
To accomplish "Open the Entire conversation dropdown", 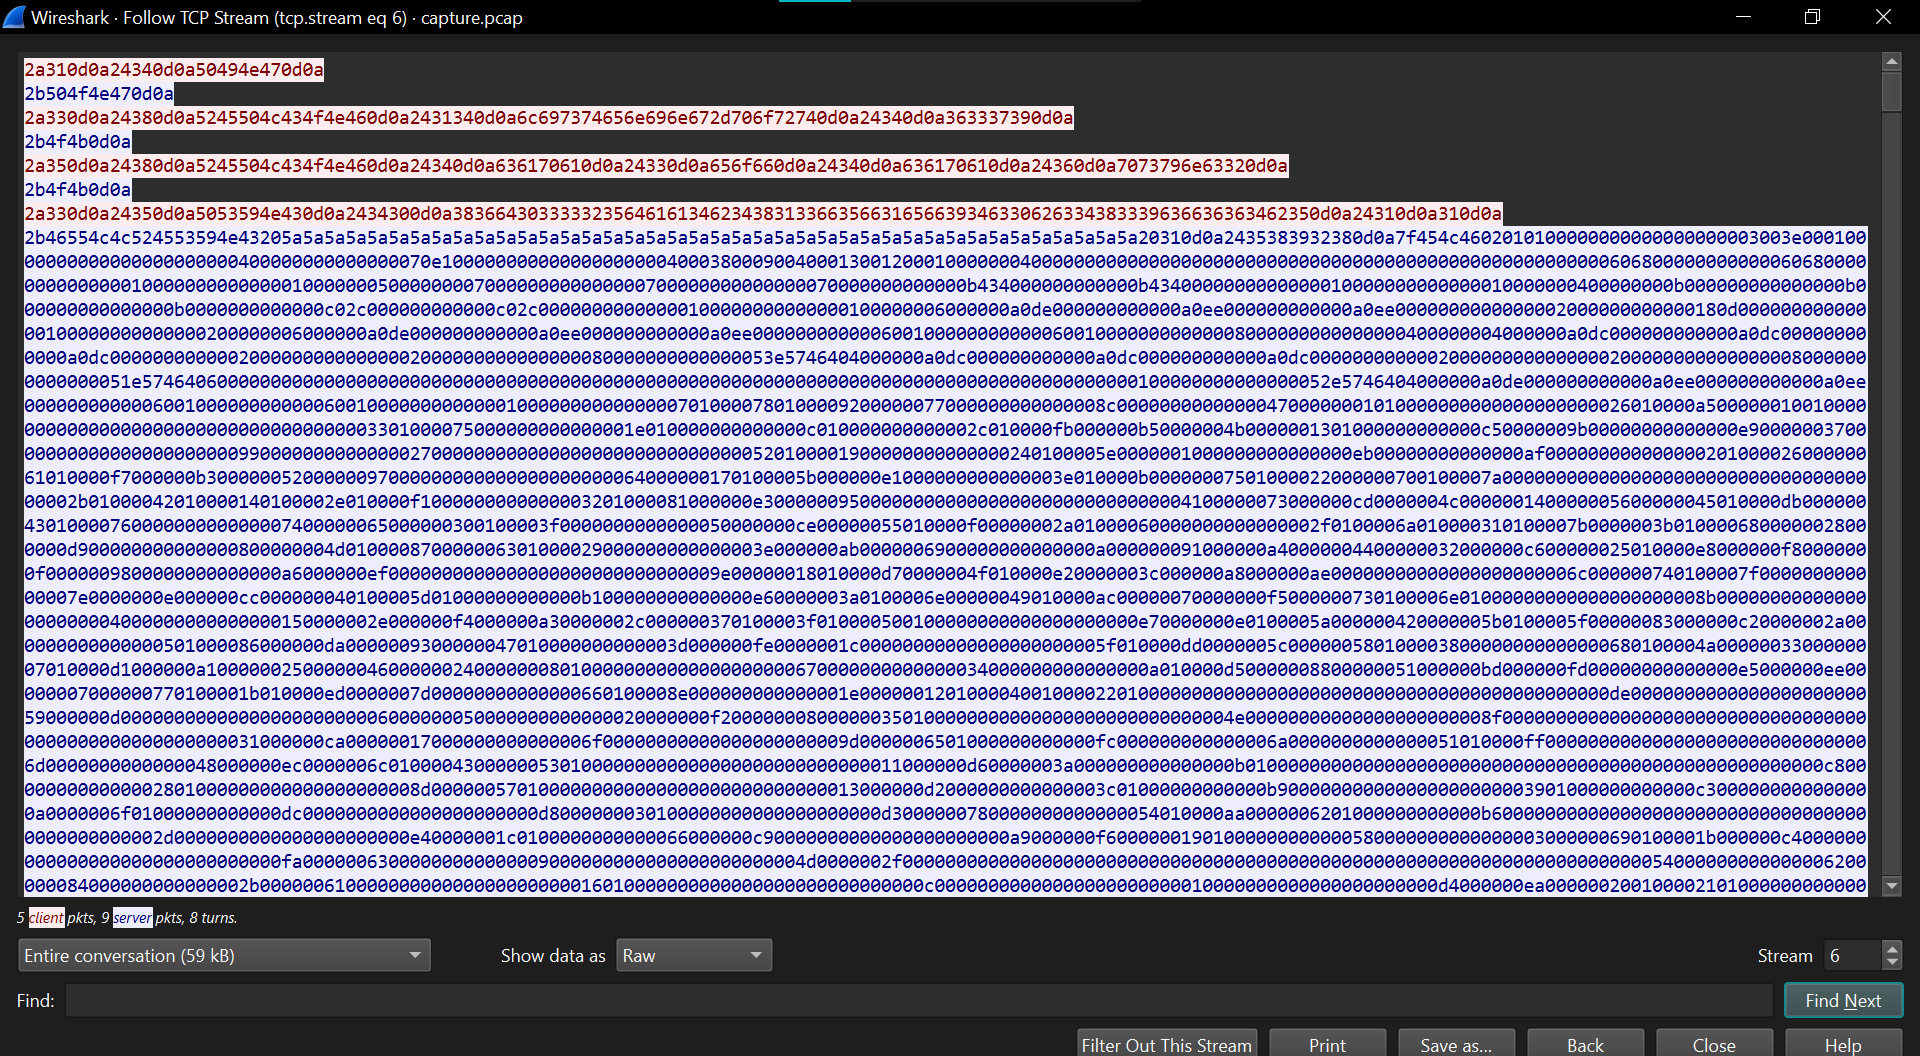I will [224, 955].
